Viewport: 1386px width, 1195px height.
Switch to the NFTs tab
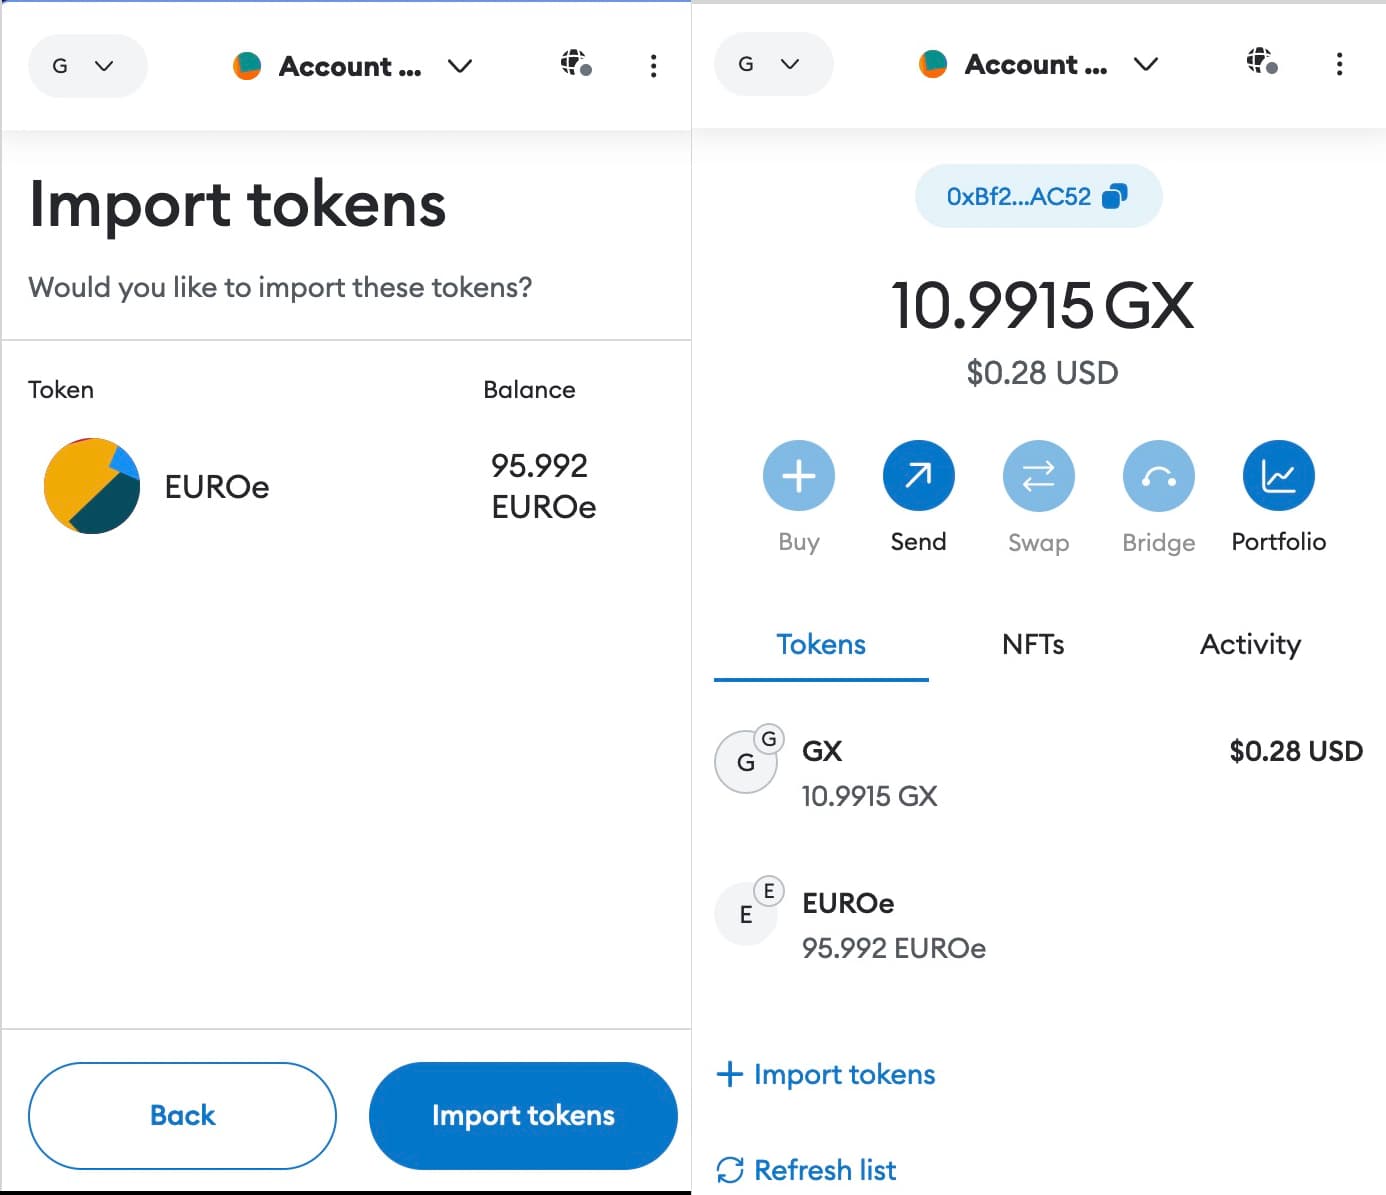(1033, 645)
